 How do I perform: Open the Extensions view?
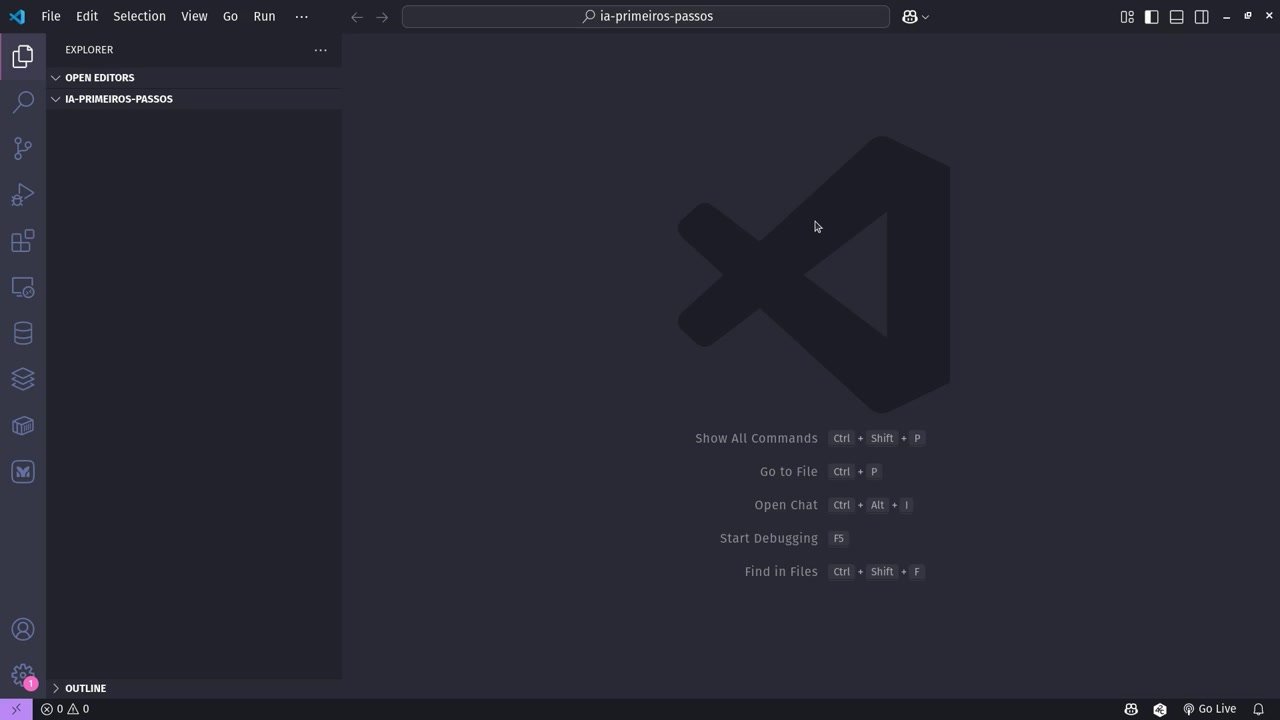22,241
